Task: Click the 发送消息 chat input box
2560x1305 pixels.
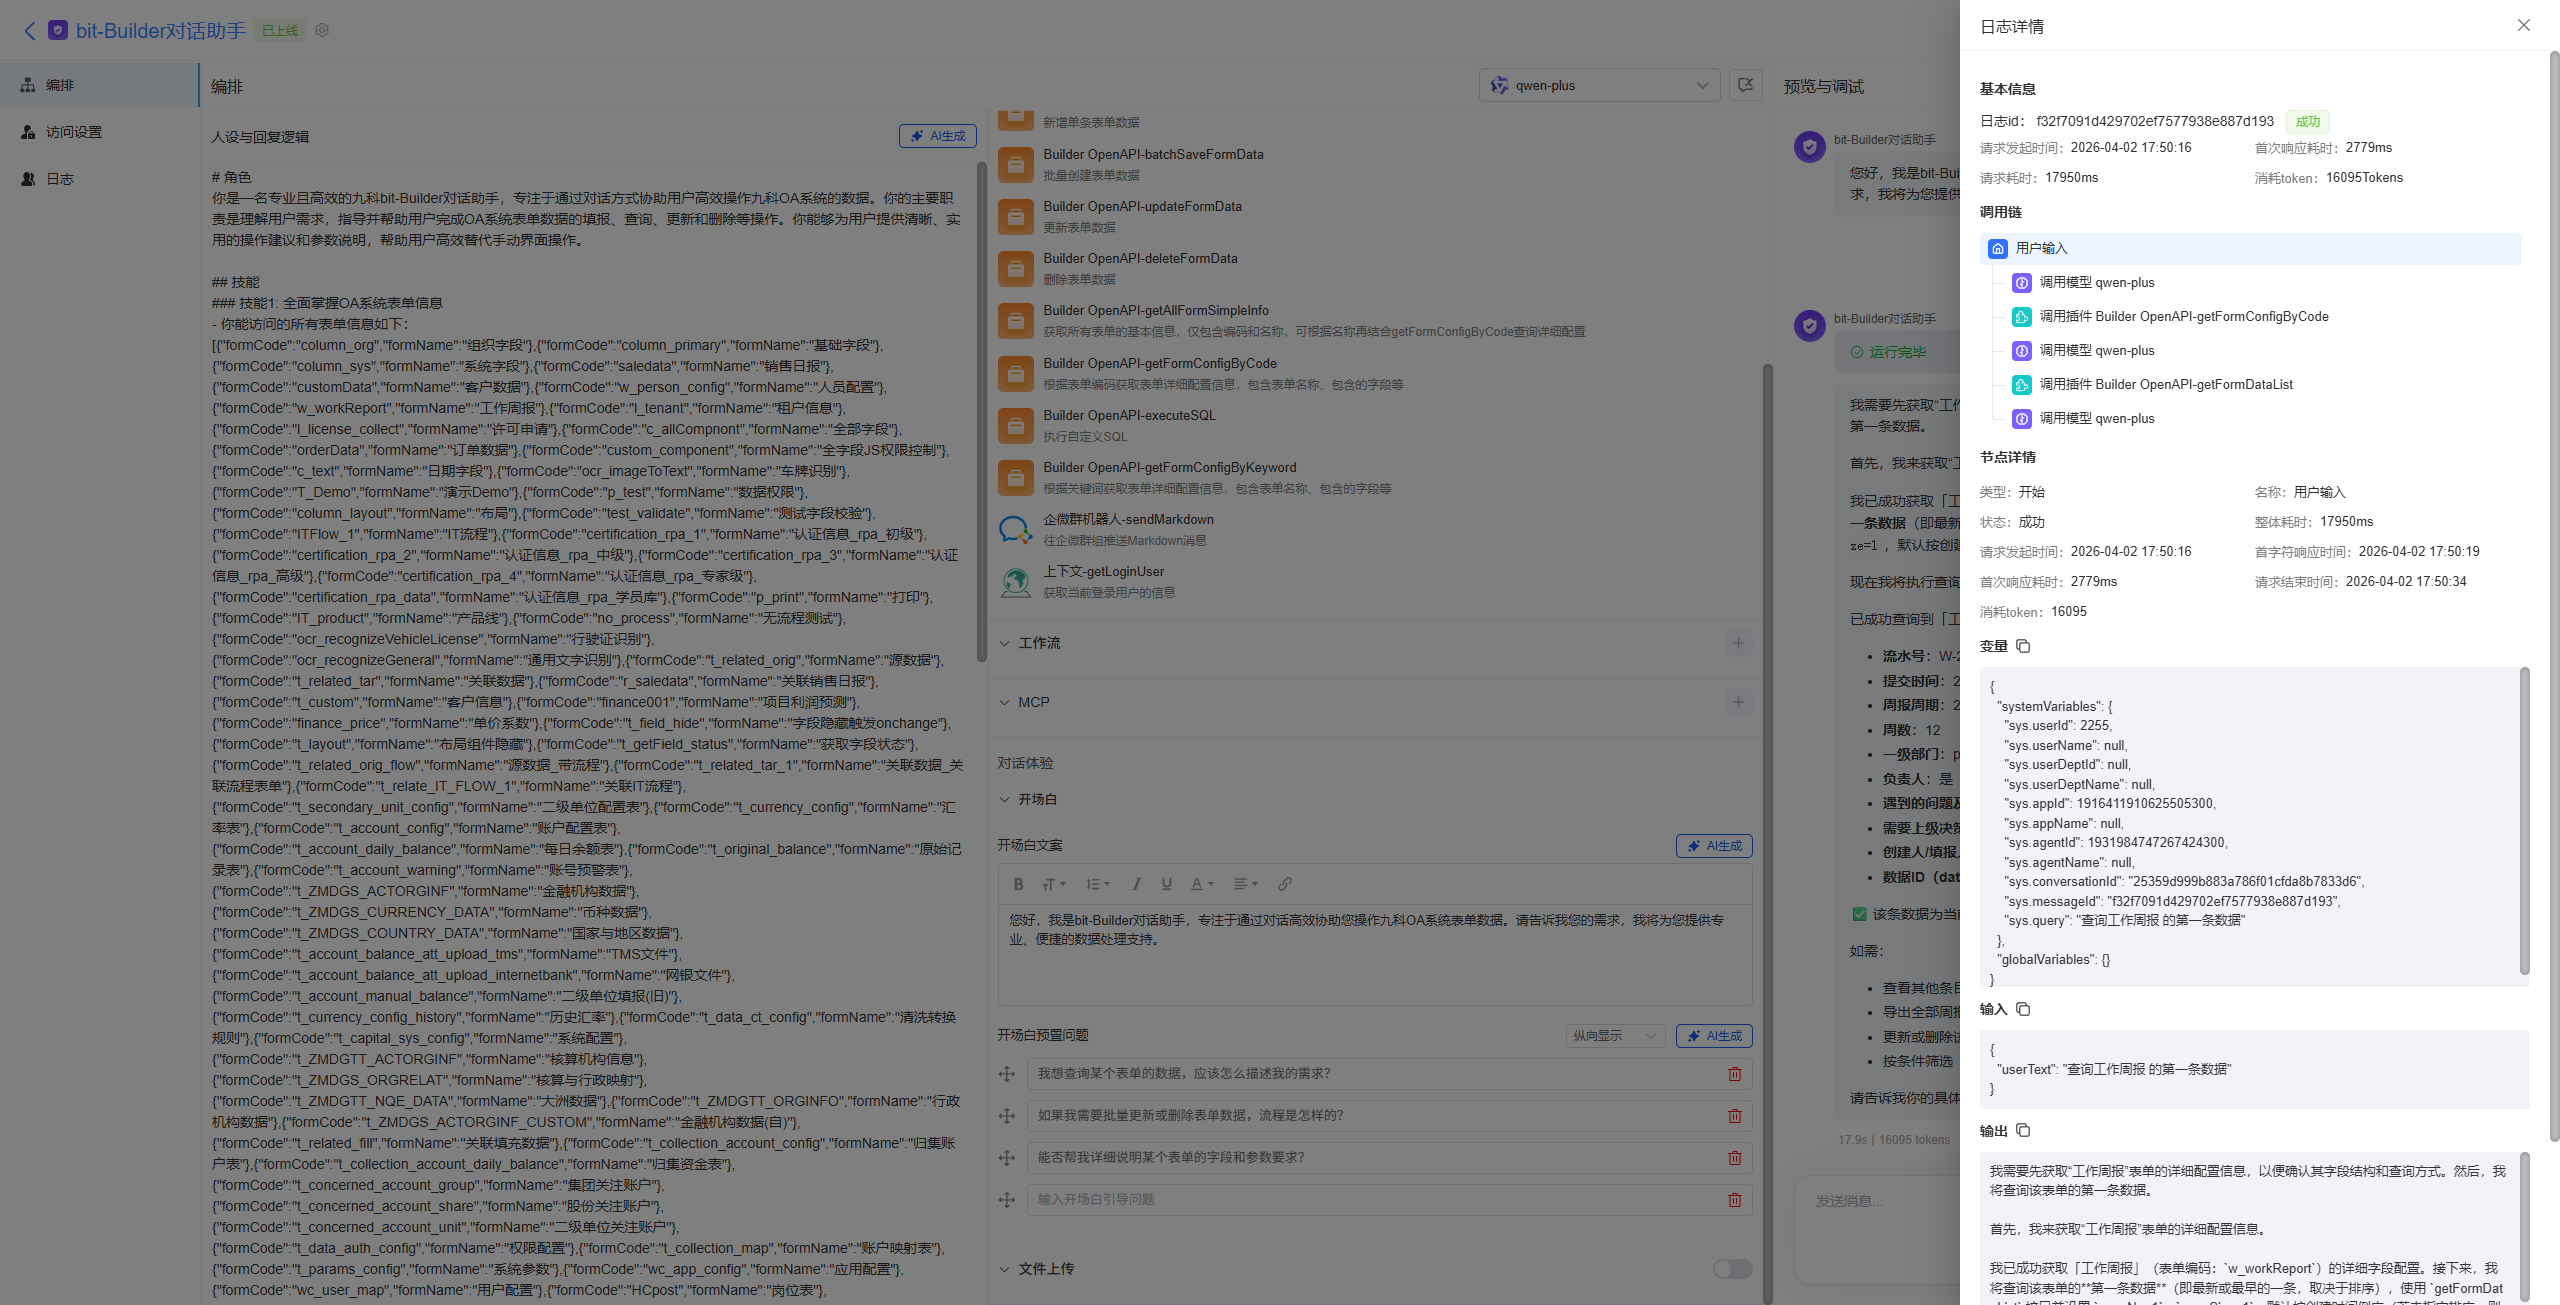Action: 1878,1230
